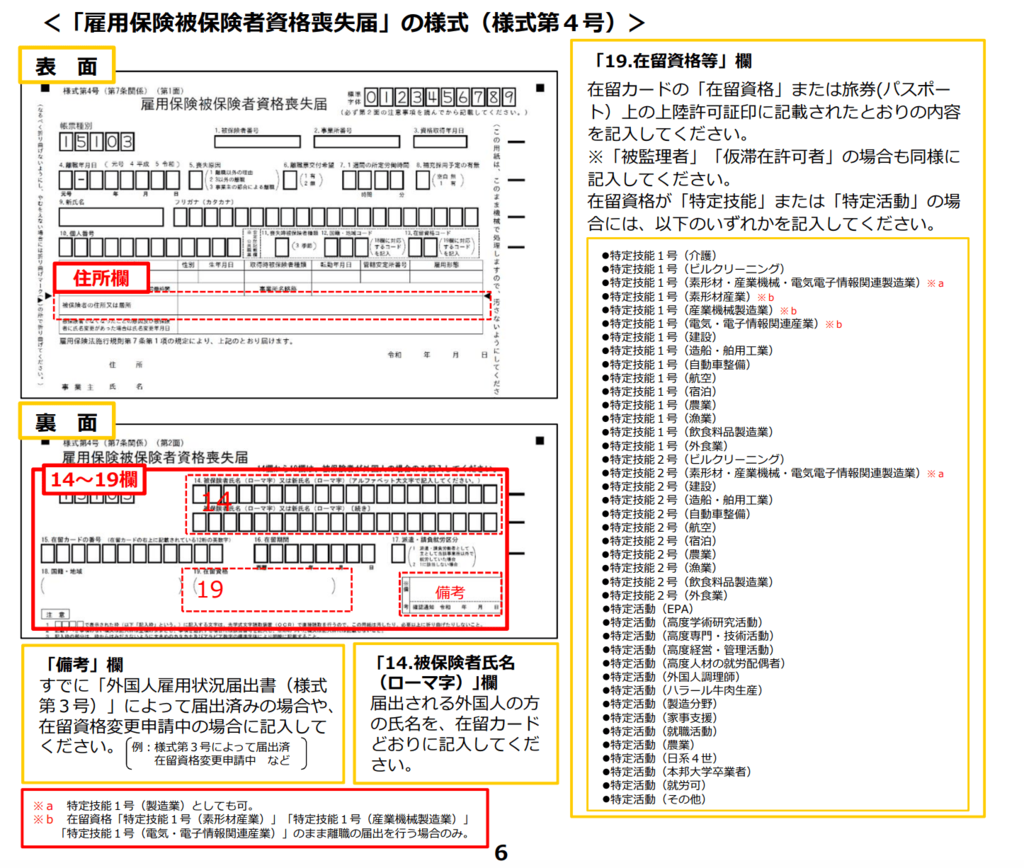Click the 表面 yellow-bordered label
The height and width of the screenshot is (868, 1024).
coord(67,65)
